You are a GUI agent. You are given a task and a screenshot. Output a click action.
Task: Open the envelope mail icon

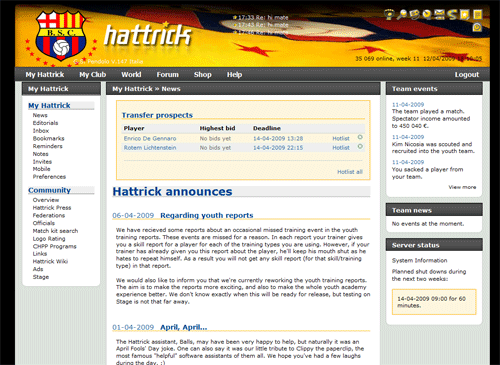[x=439, y=14]
